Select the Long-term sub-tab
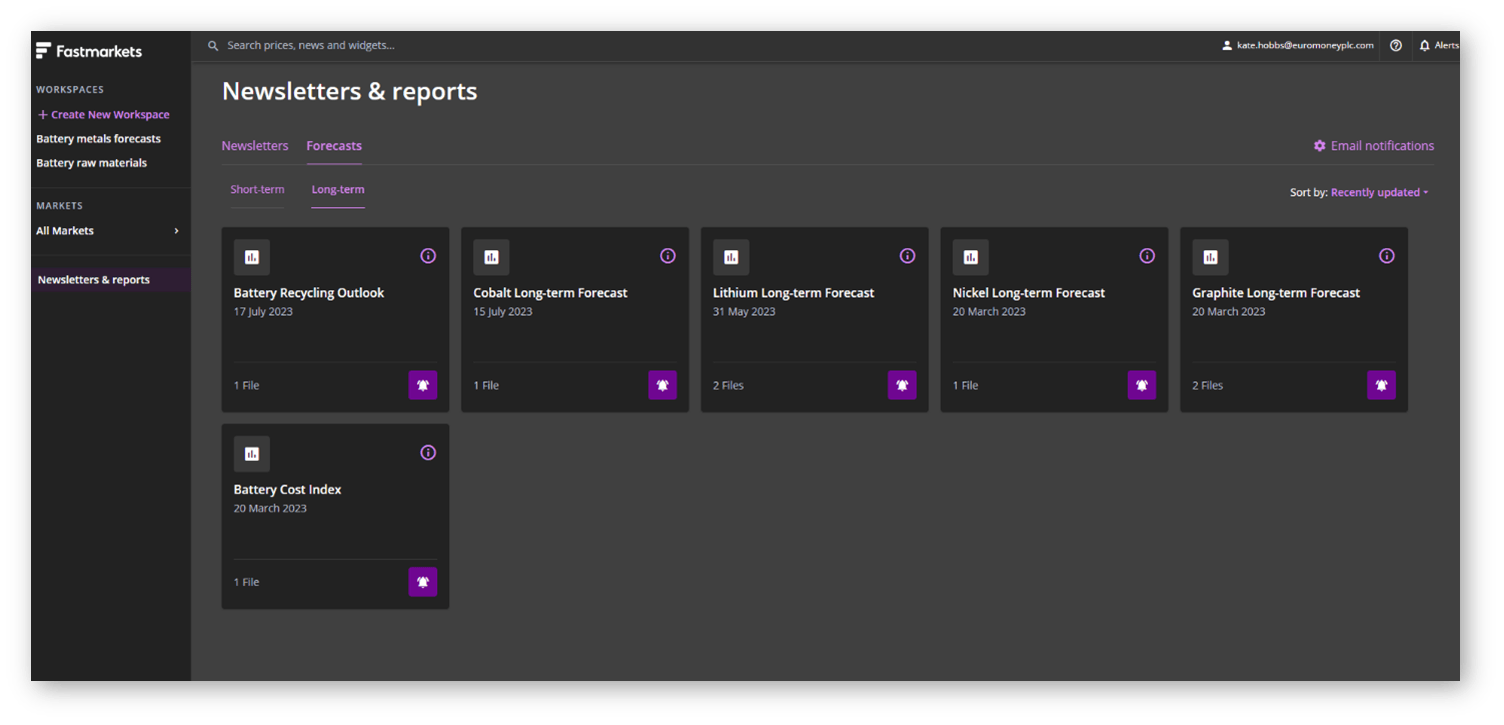 click(x=338, y=190)
